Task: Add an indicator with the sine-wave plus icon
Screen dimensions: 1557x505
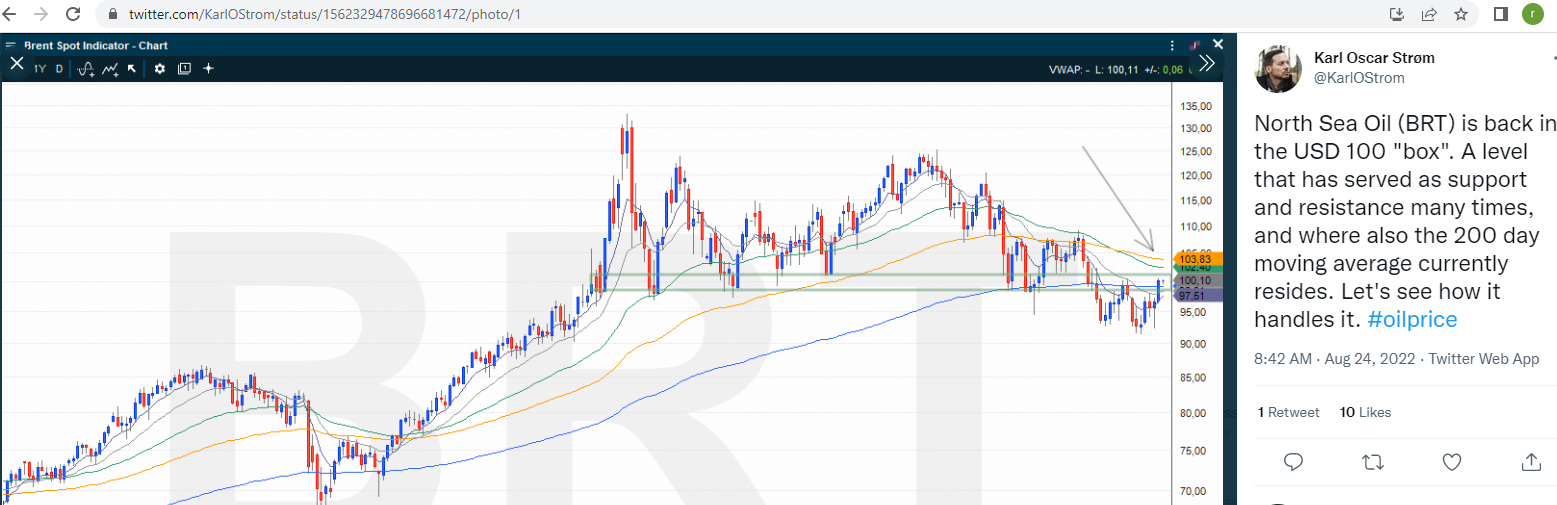Action: click(86, 69)
